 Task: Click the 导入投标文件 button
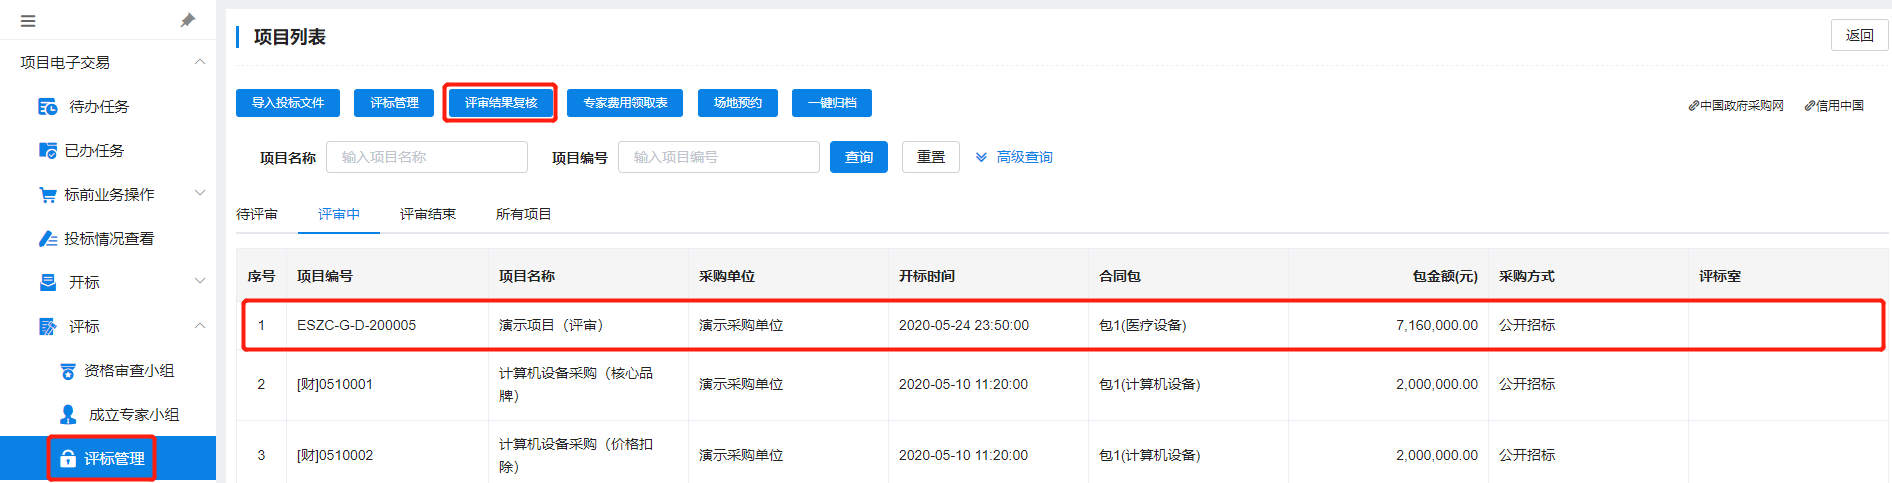click(x=288, y=103)
